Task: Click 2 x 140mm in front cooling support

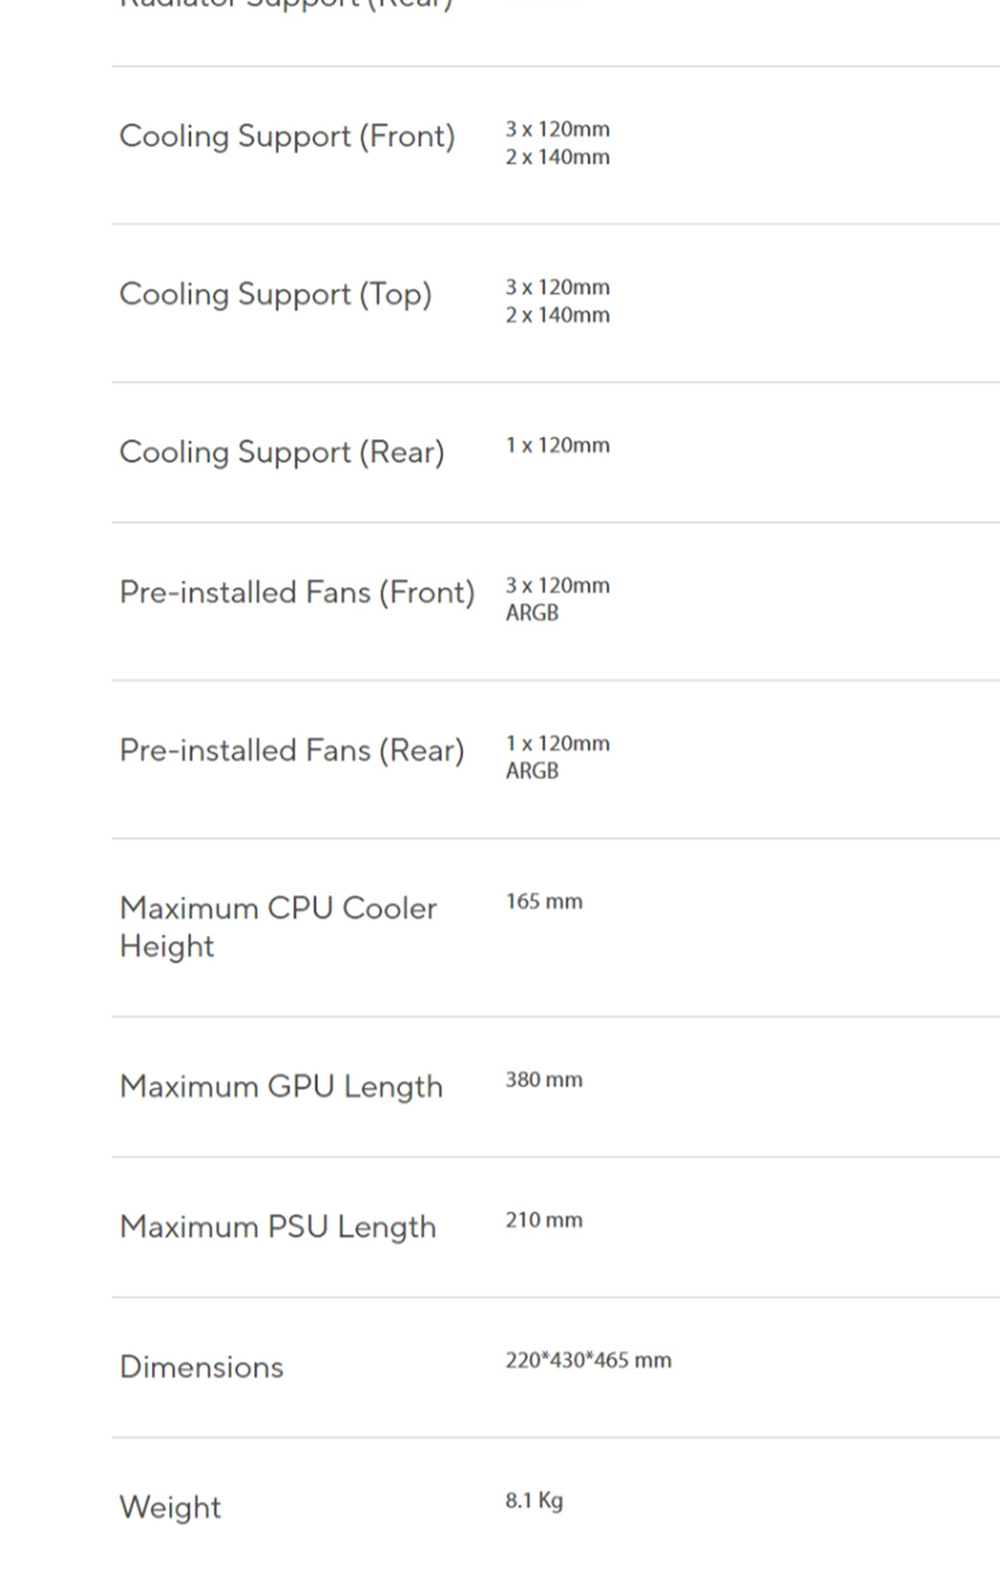Action: click(557, 157)
